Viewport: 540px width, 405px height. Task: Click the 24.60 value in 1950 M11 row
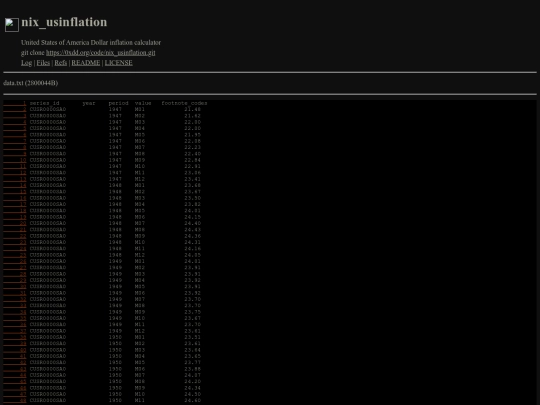coord(193,401)
